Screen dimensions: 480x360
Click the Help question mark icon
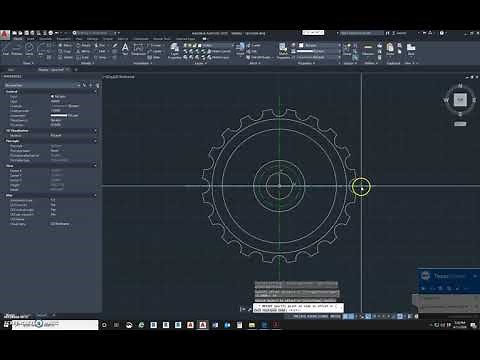(442, 33)
